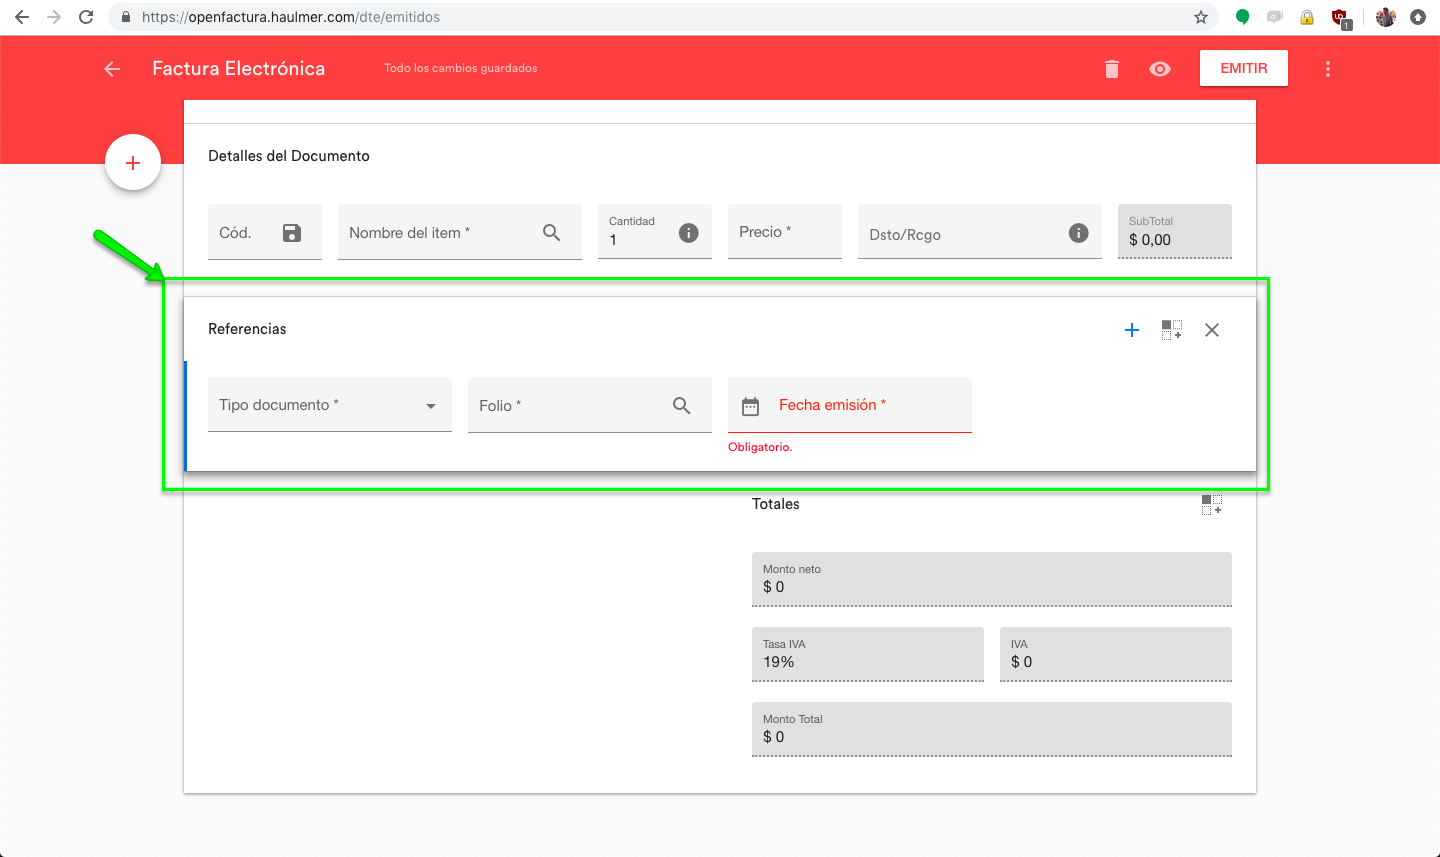Reload the page in the browser
The width and height of the screenshot is (1440, 857).
tap(86, 17)
